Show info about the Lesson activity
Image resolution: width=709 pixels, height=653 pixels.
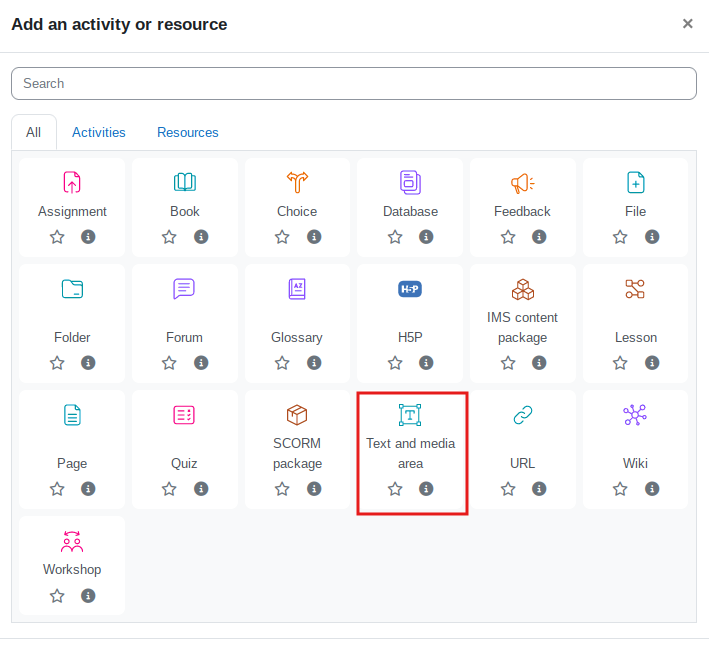[652, 363]
